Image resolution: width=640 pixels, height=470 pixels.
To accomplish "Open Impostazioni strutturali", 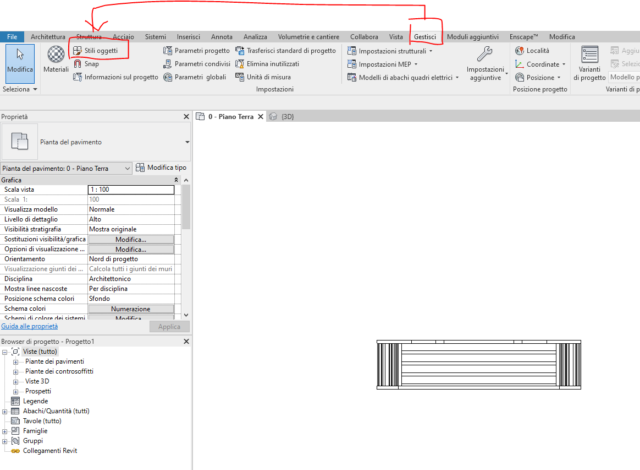I will 389,51.
